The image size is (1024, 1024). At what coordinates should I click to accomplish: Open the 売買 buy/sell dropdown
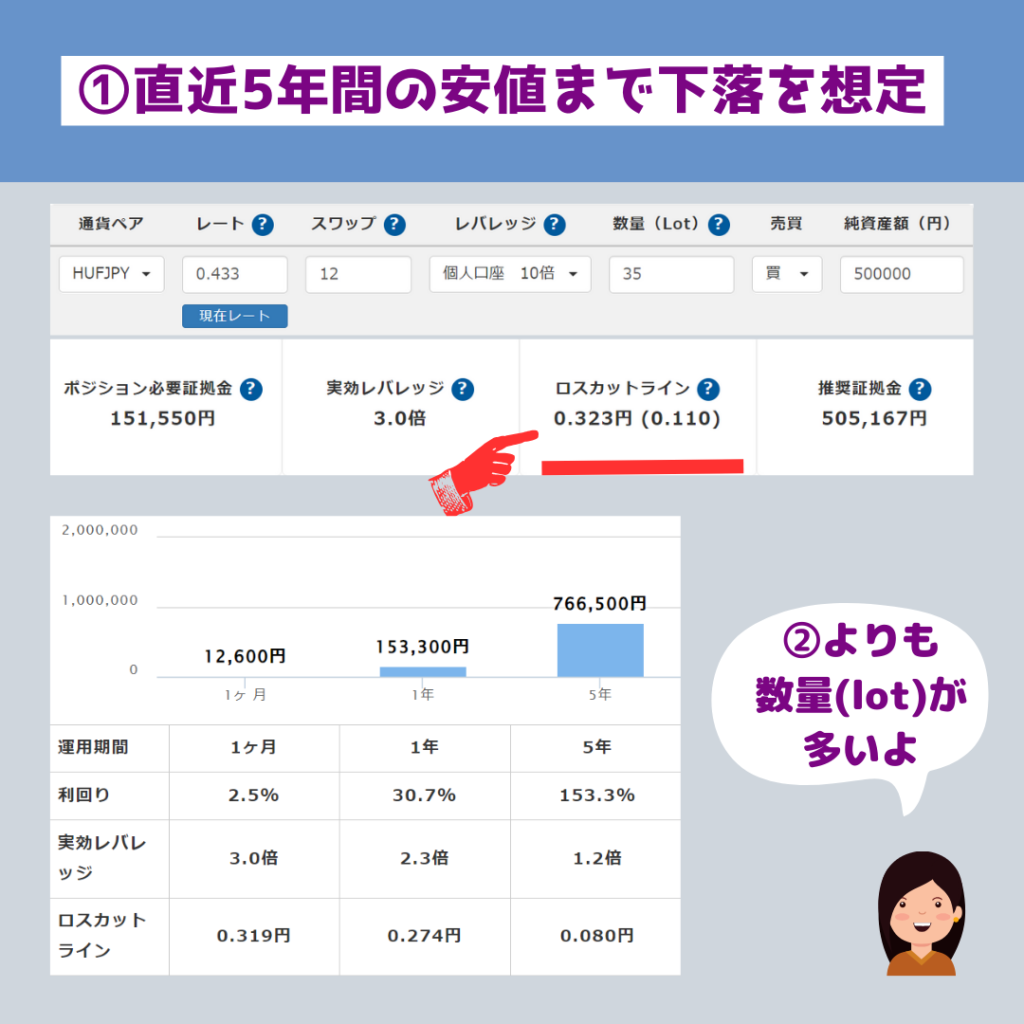[786, 274]
